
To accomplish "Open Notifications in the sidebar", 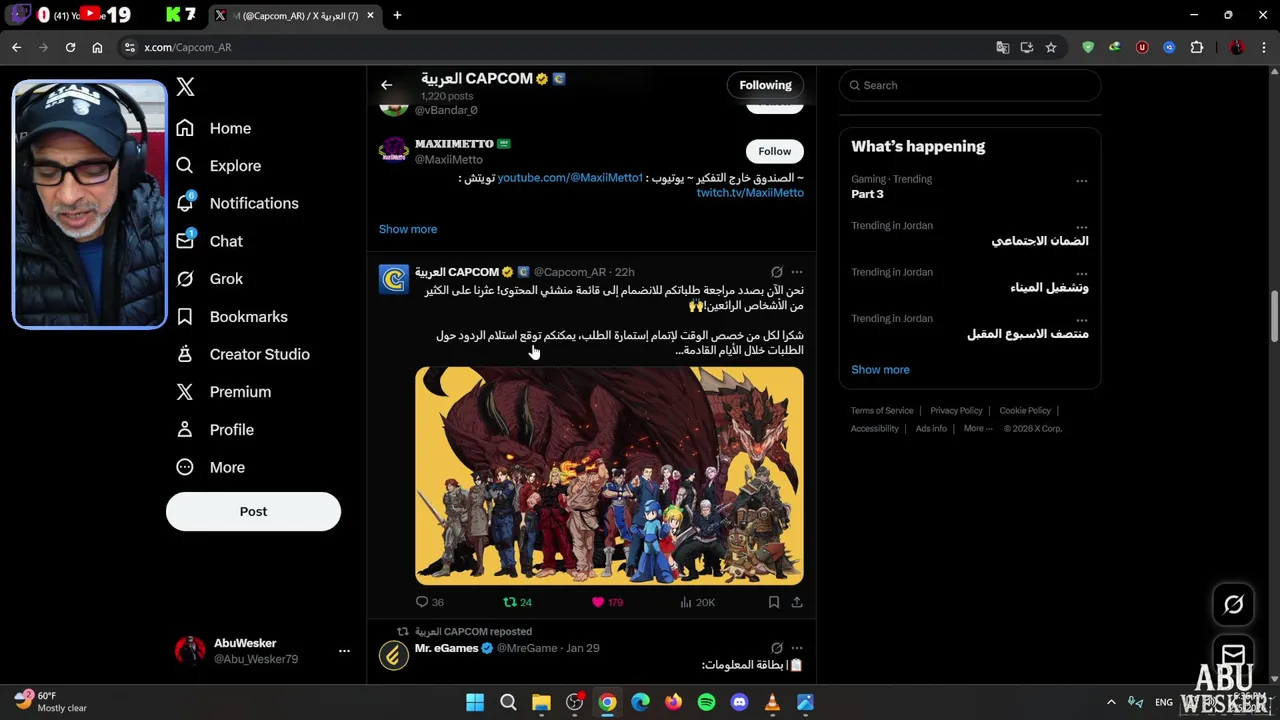I will [236, 203].
